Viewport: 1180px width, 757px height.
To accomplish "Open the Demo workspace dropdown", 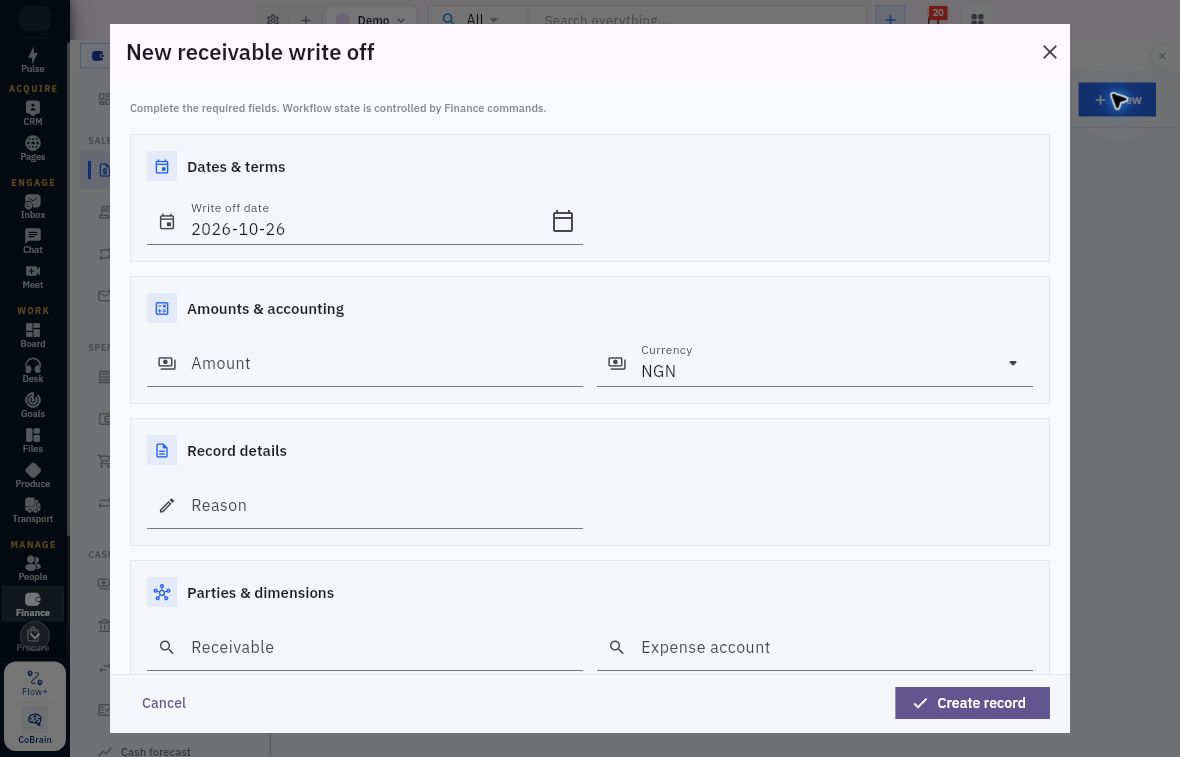I will (x=370, y=20).
